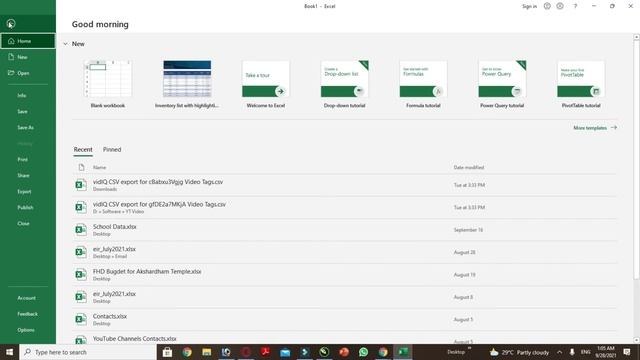640x360 pixels.
Task: Select New in the left sidebar
Action: pos(28,57)
